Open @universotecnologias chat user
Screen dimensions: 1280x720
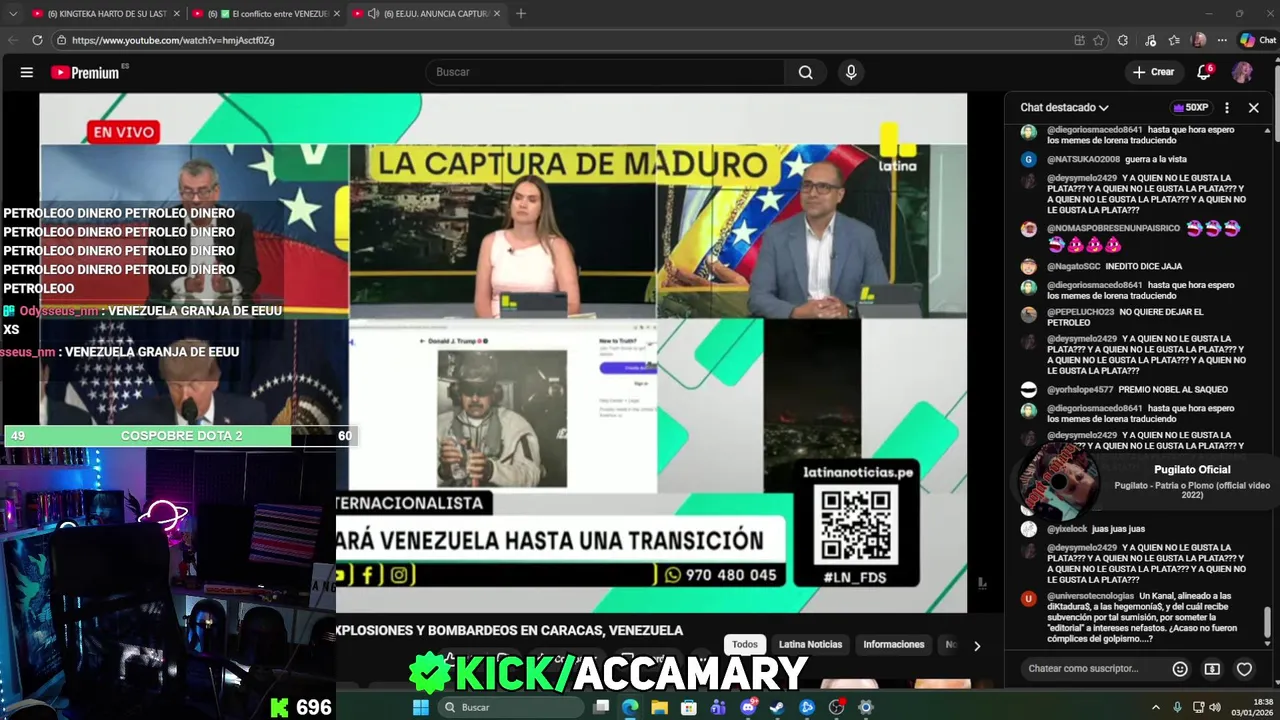click(1090, 596)
